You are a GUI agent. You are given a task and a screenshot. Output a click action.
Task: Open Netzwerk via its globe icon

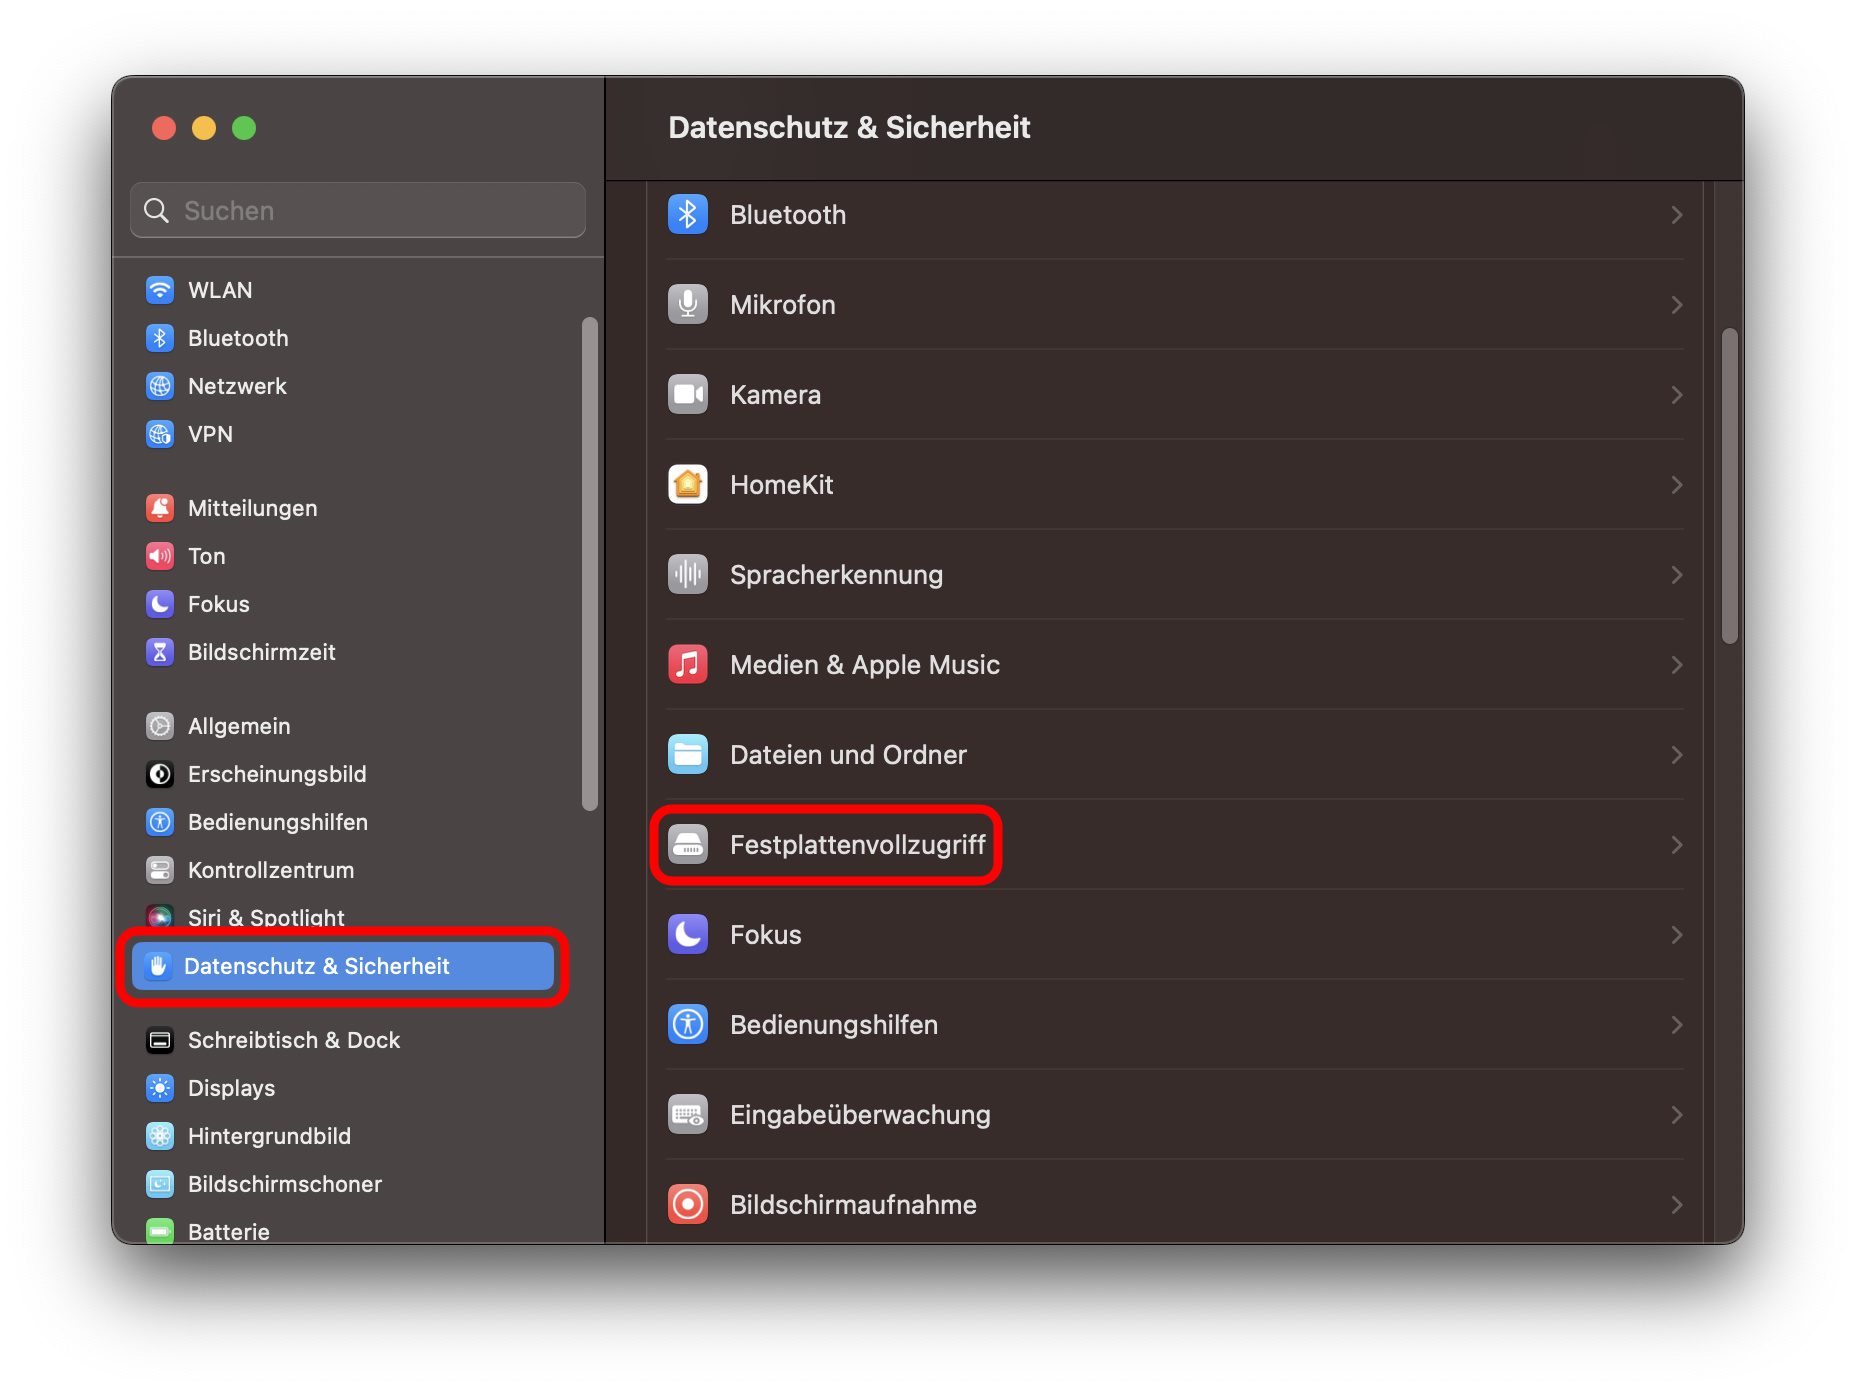point(160,386)
